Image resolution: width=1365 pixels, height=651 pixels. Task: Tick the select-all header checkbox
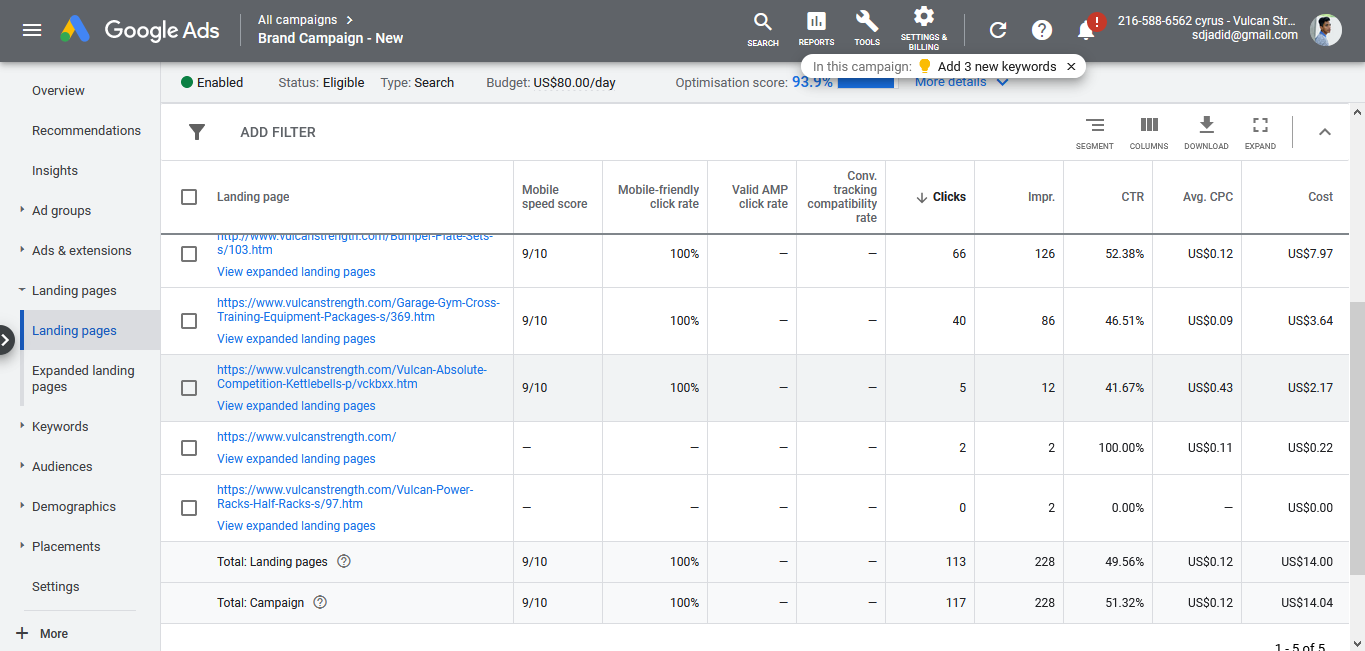189,197
